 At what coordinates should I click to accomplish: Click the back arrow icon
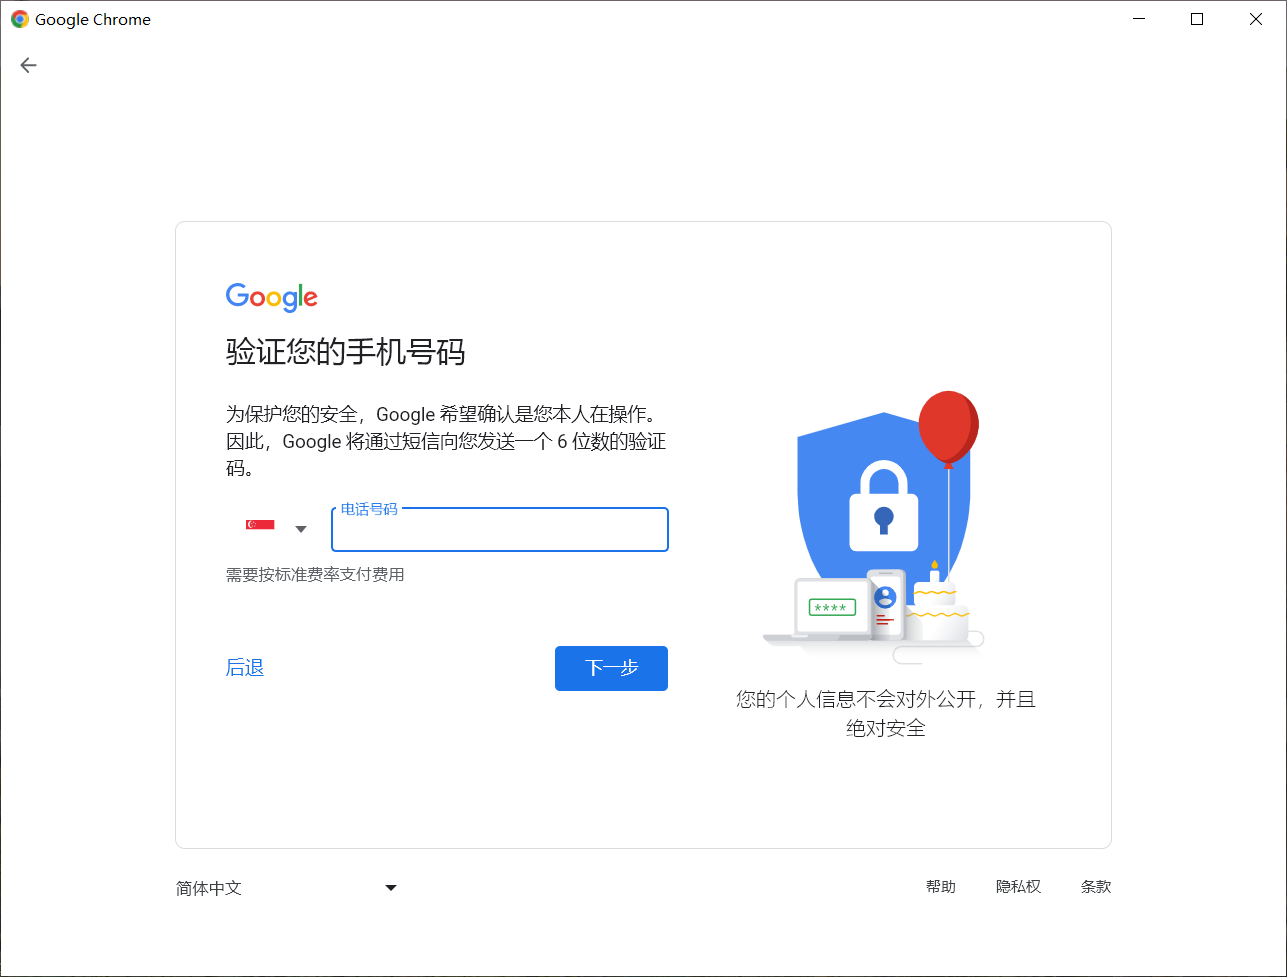[28, 65]
